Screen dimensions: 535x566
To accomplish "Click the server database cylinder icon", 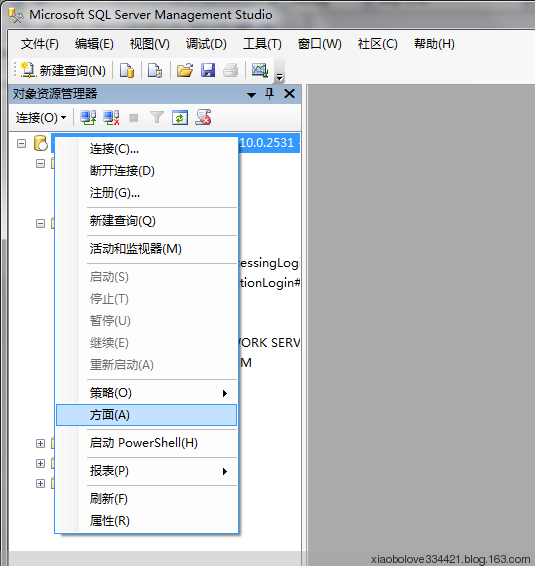I will click(x=40, y=143).
